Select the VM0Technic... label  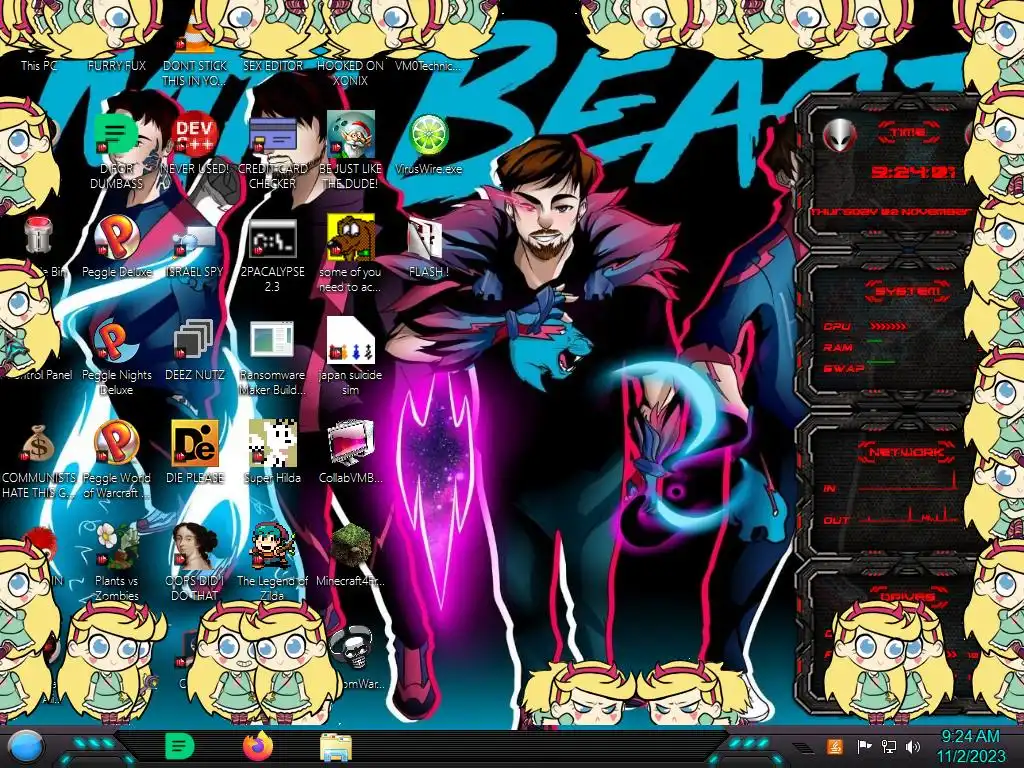pos(428,65)
